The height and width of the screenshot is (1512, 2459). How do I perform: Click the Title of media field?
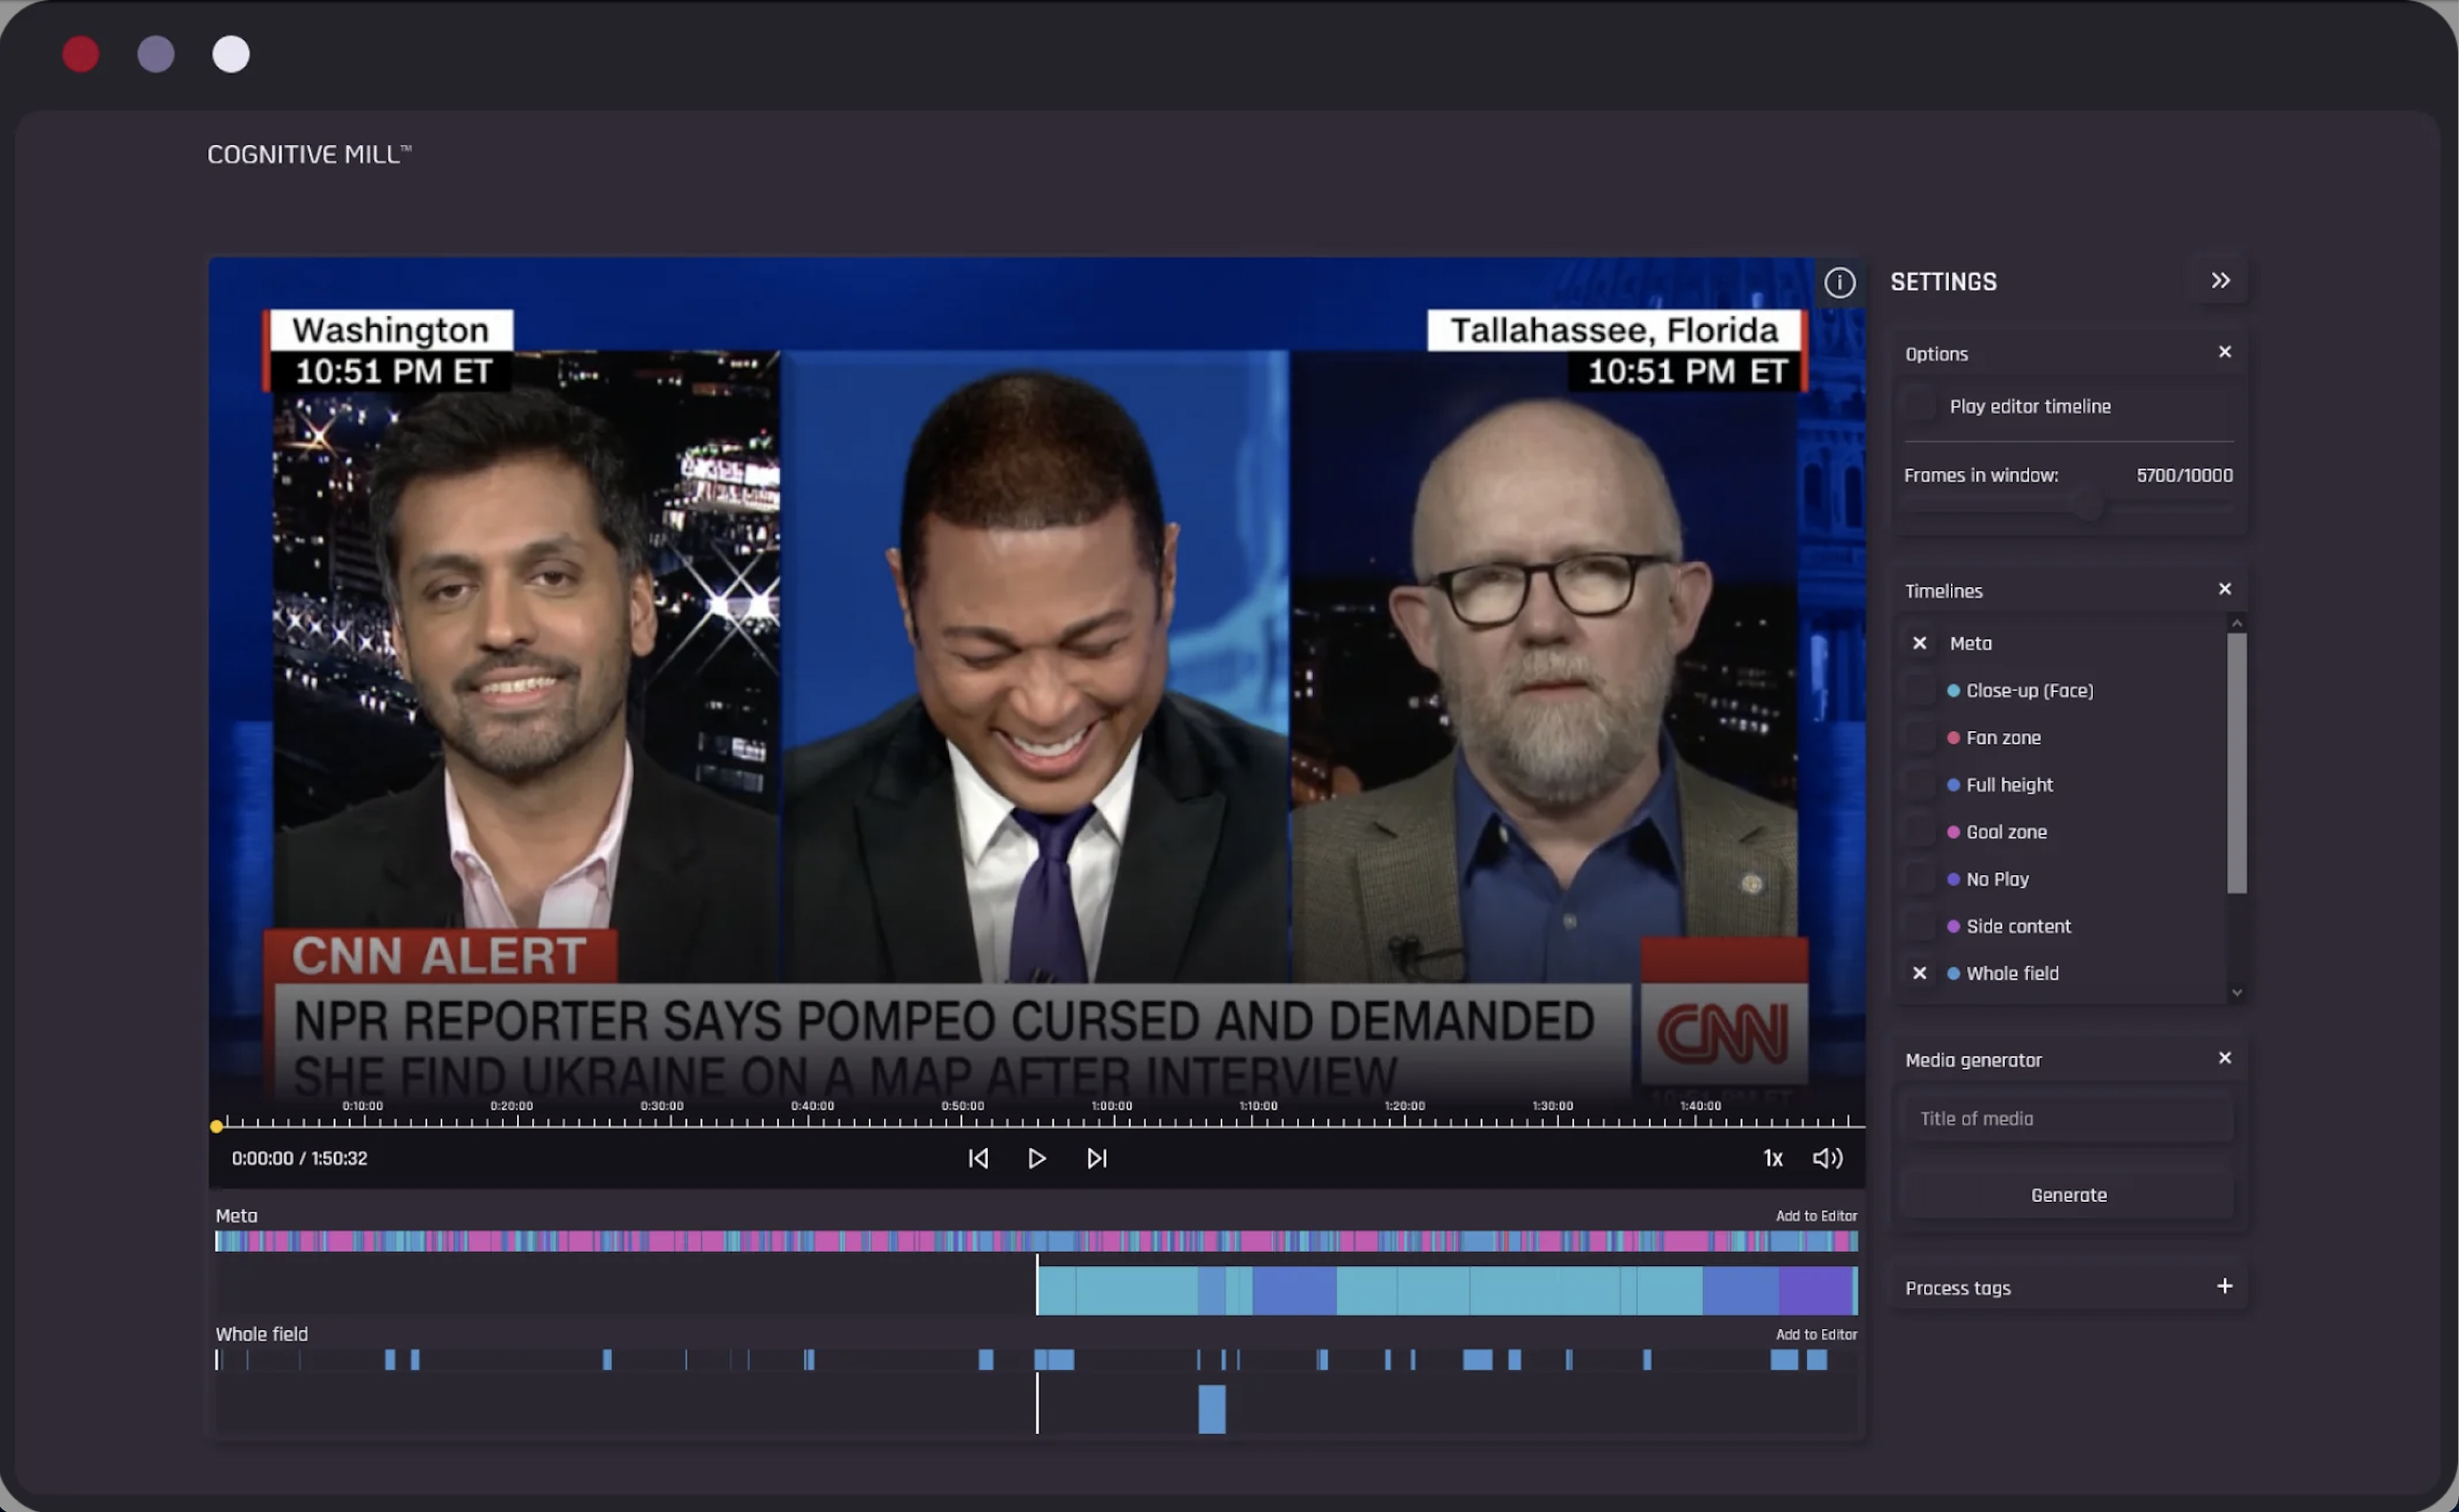coord(2068,1119)
